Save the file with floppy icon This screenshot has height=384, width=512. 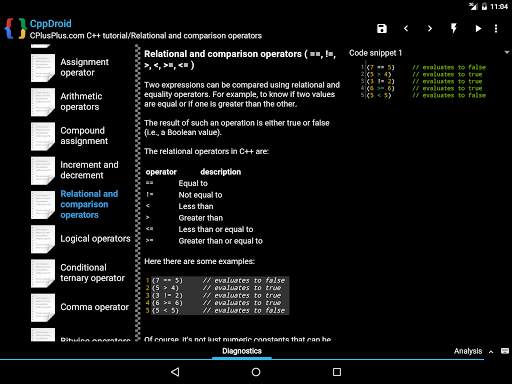click(382, 29)
